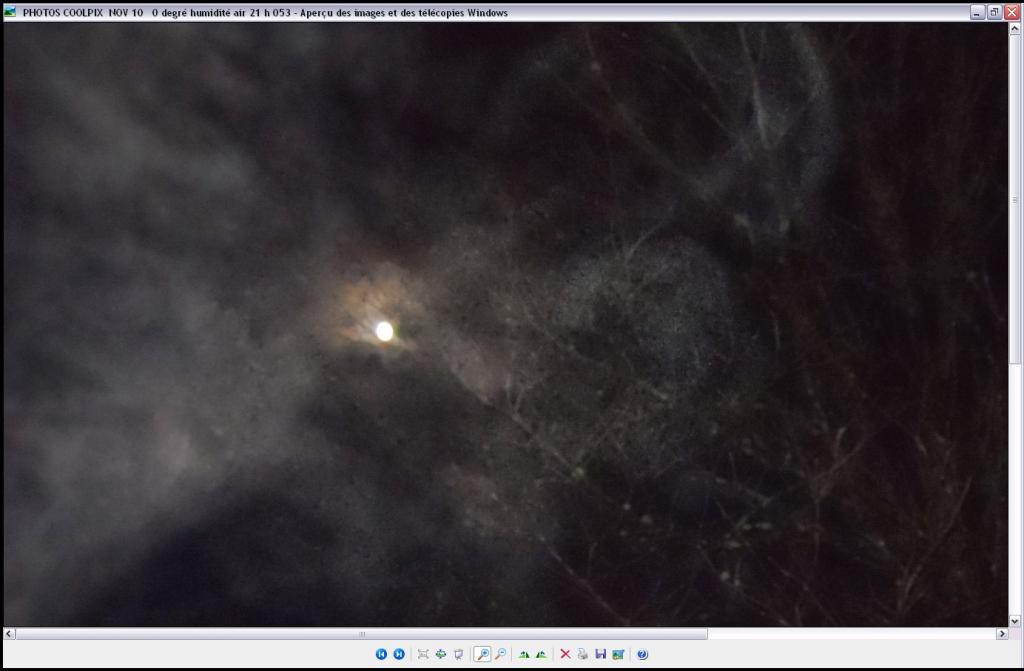This screenshot has width=1024, height=671.
Task: Rotate the image clockwise
Action: click(x=524, y=654)
